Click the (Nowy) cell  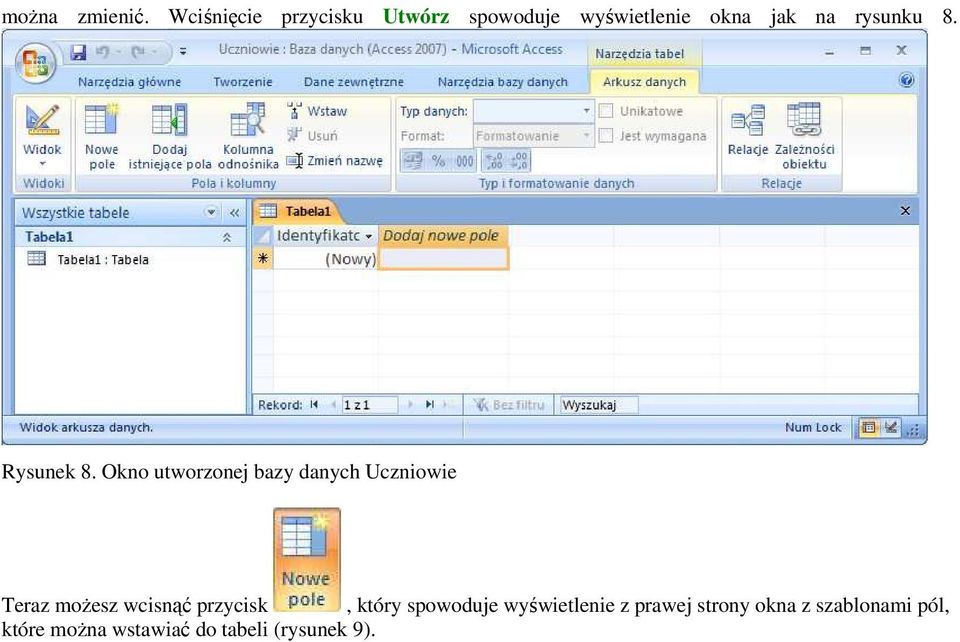(x=325, y=259)
